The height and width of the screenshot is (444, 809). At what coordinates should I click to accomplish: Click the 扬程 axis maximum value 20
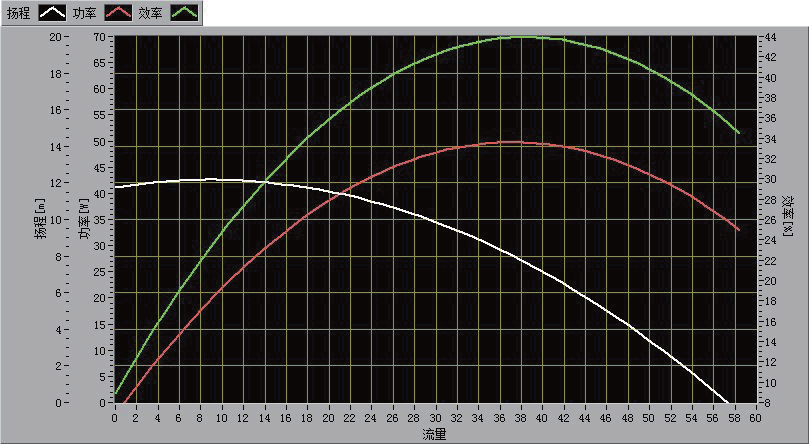pos(56,37)
